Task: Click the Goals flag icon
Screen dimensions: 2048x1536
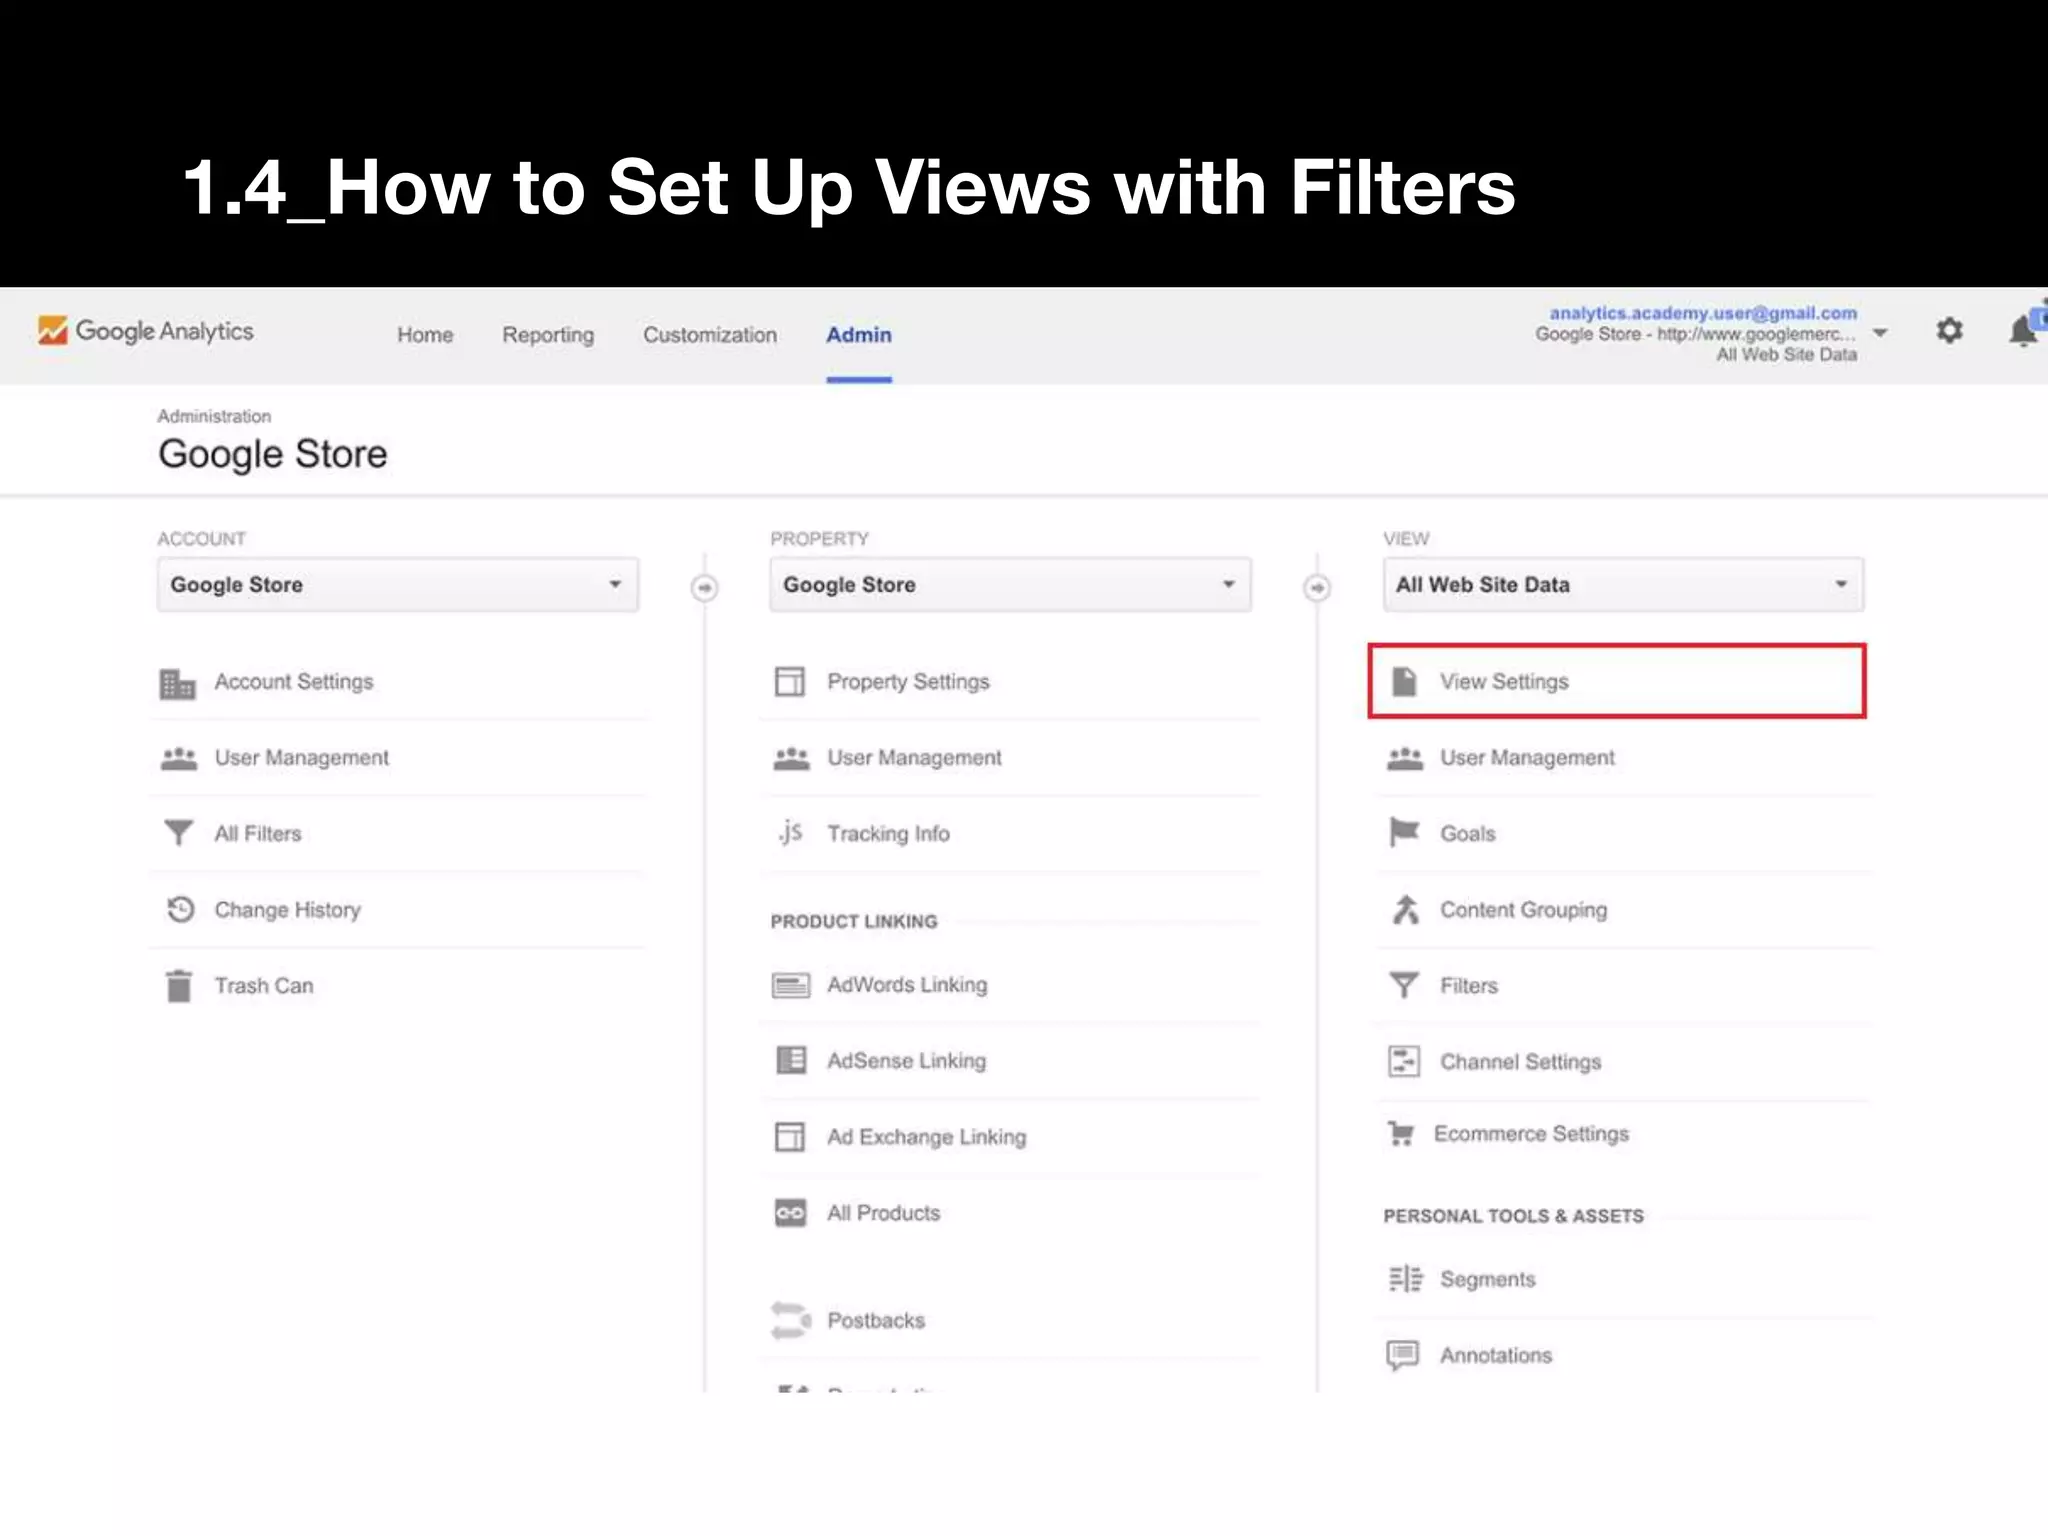Action: click(1404, 832)
